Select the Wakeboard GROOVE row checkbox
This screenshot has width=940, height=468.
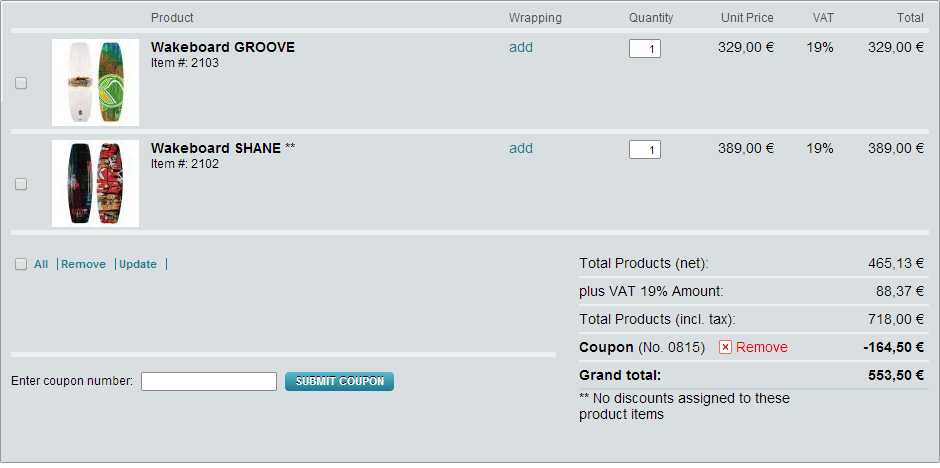click(x=21, y=83)
